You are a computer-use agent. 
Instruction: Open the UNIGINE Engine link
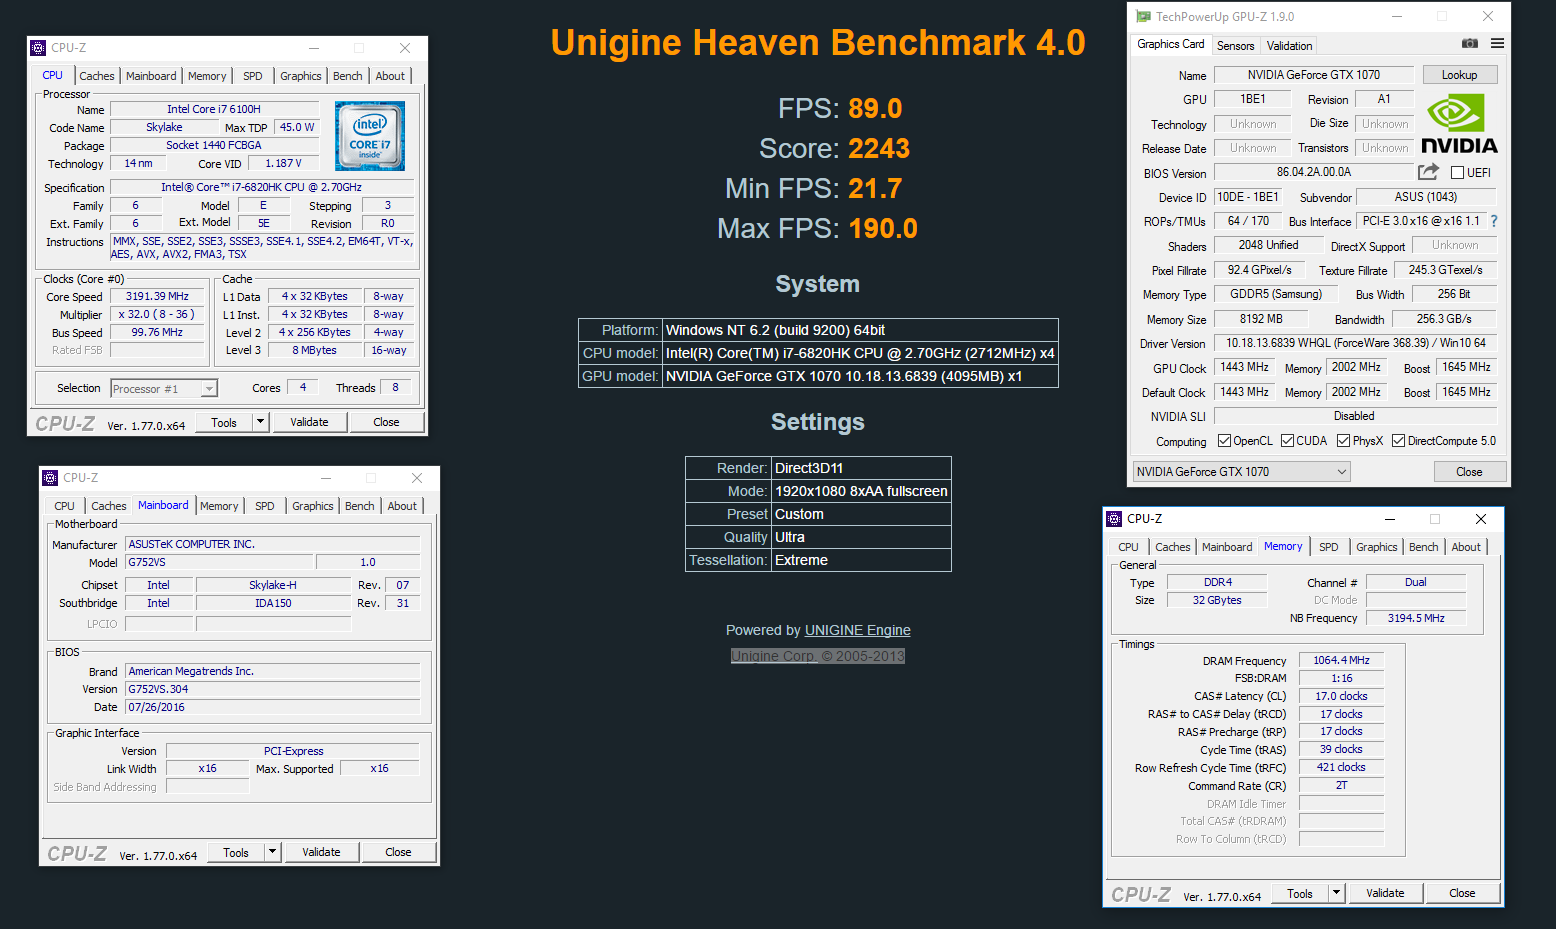(x=857, y=630)
